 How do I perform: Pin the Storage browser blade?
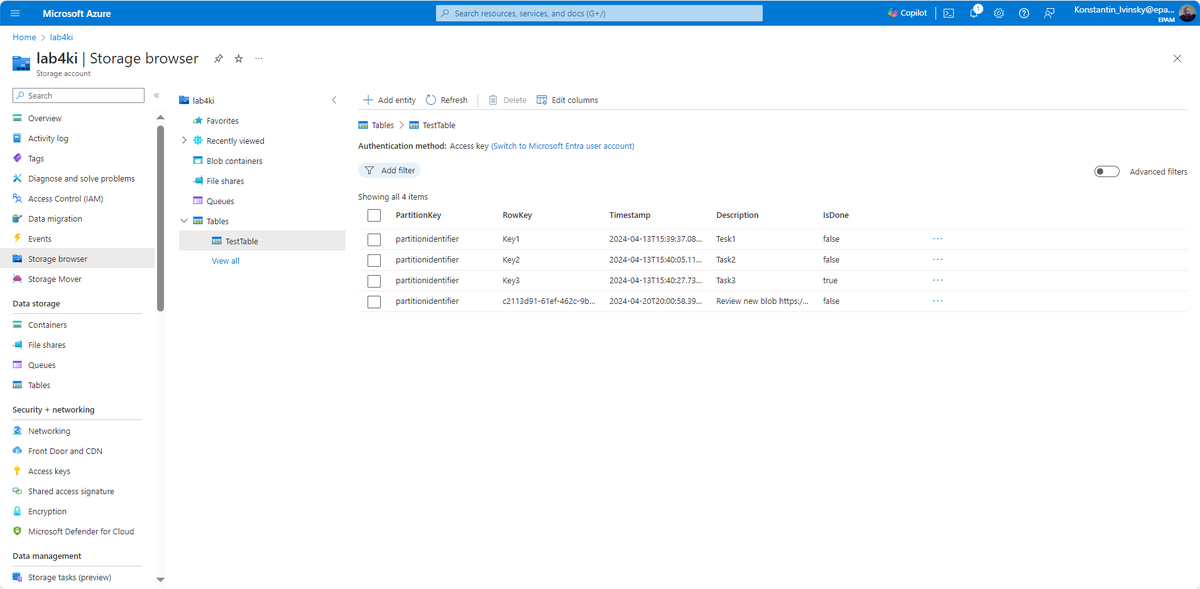[218, 59]
